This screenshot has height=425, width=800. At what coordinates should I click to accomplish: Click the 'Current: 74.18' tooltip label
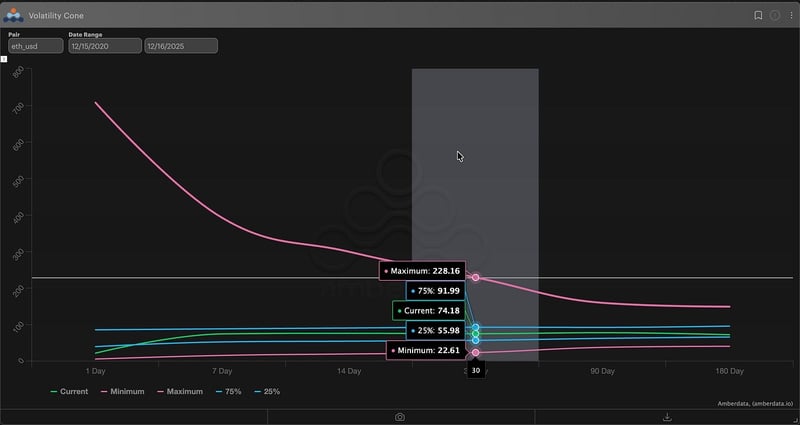[x=429, y=311]
